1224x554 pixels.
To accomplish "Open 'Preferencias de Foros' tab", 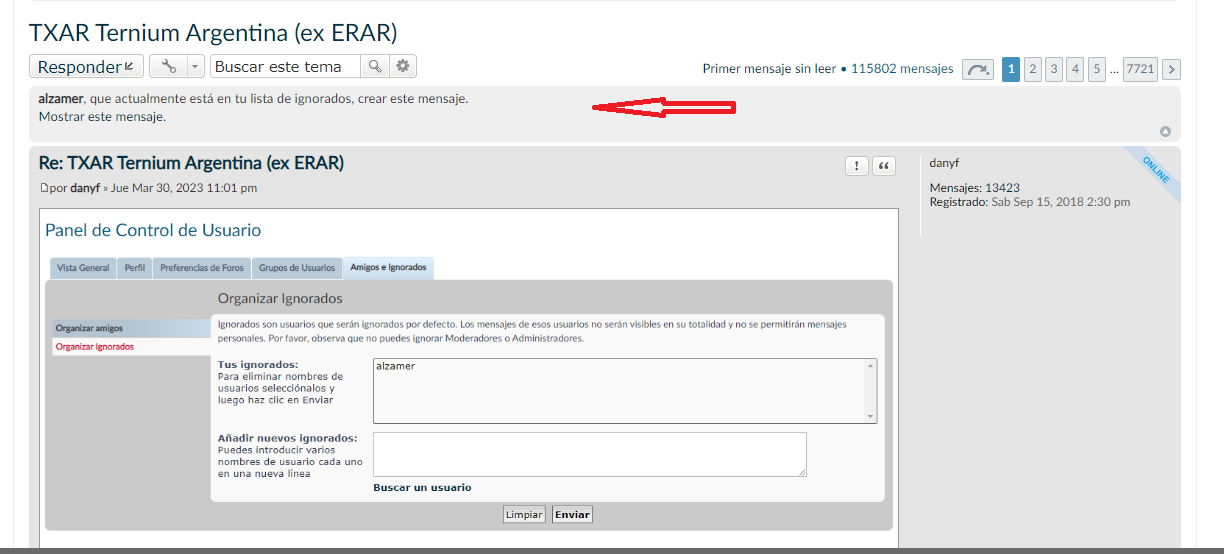I will click(202, 268).
